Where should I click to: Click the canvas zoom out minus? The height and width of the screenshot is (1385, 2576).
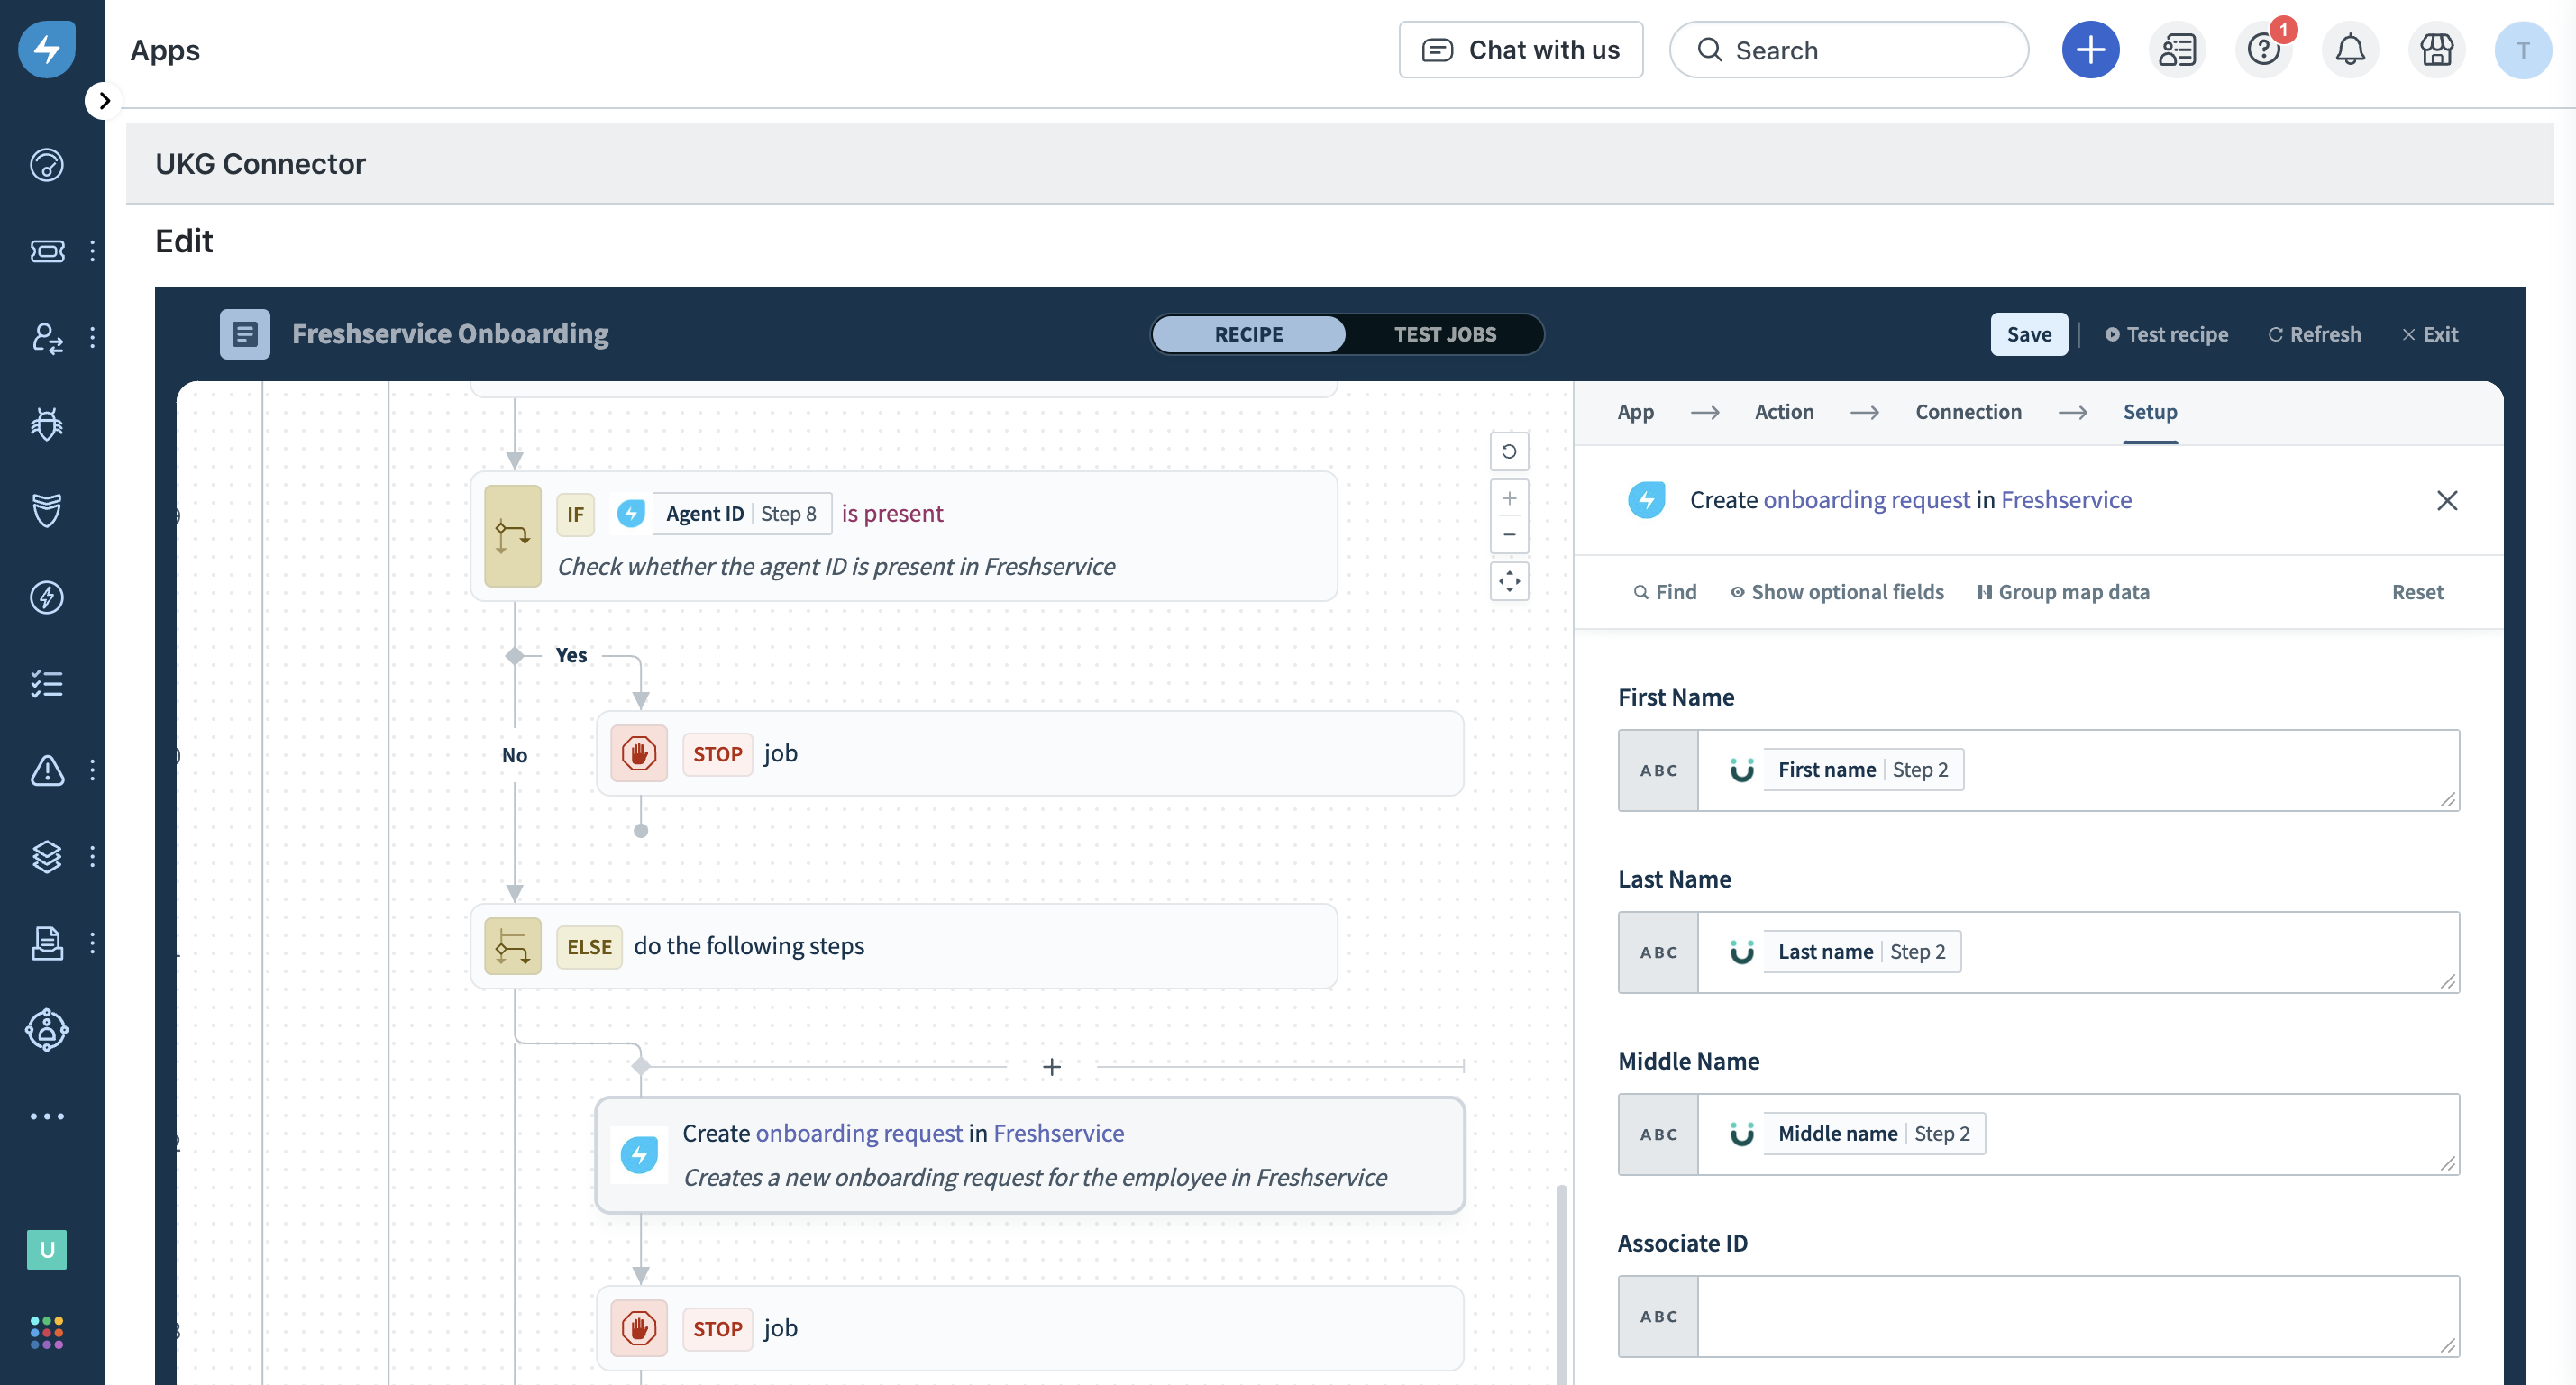coord(1509,535)
